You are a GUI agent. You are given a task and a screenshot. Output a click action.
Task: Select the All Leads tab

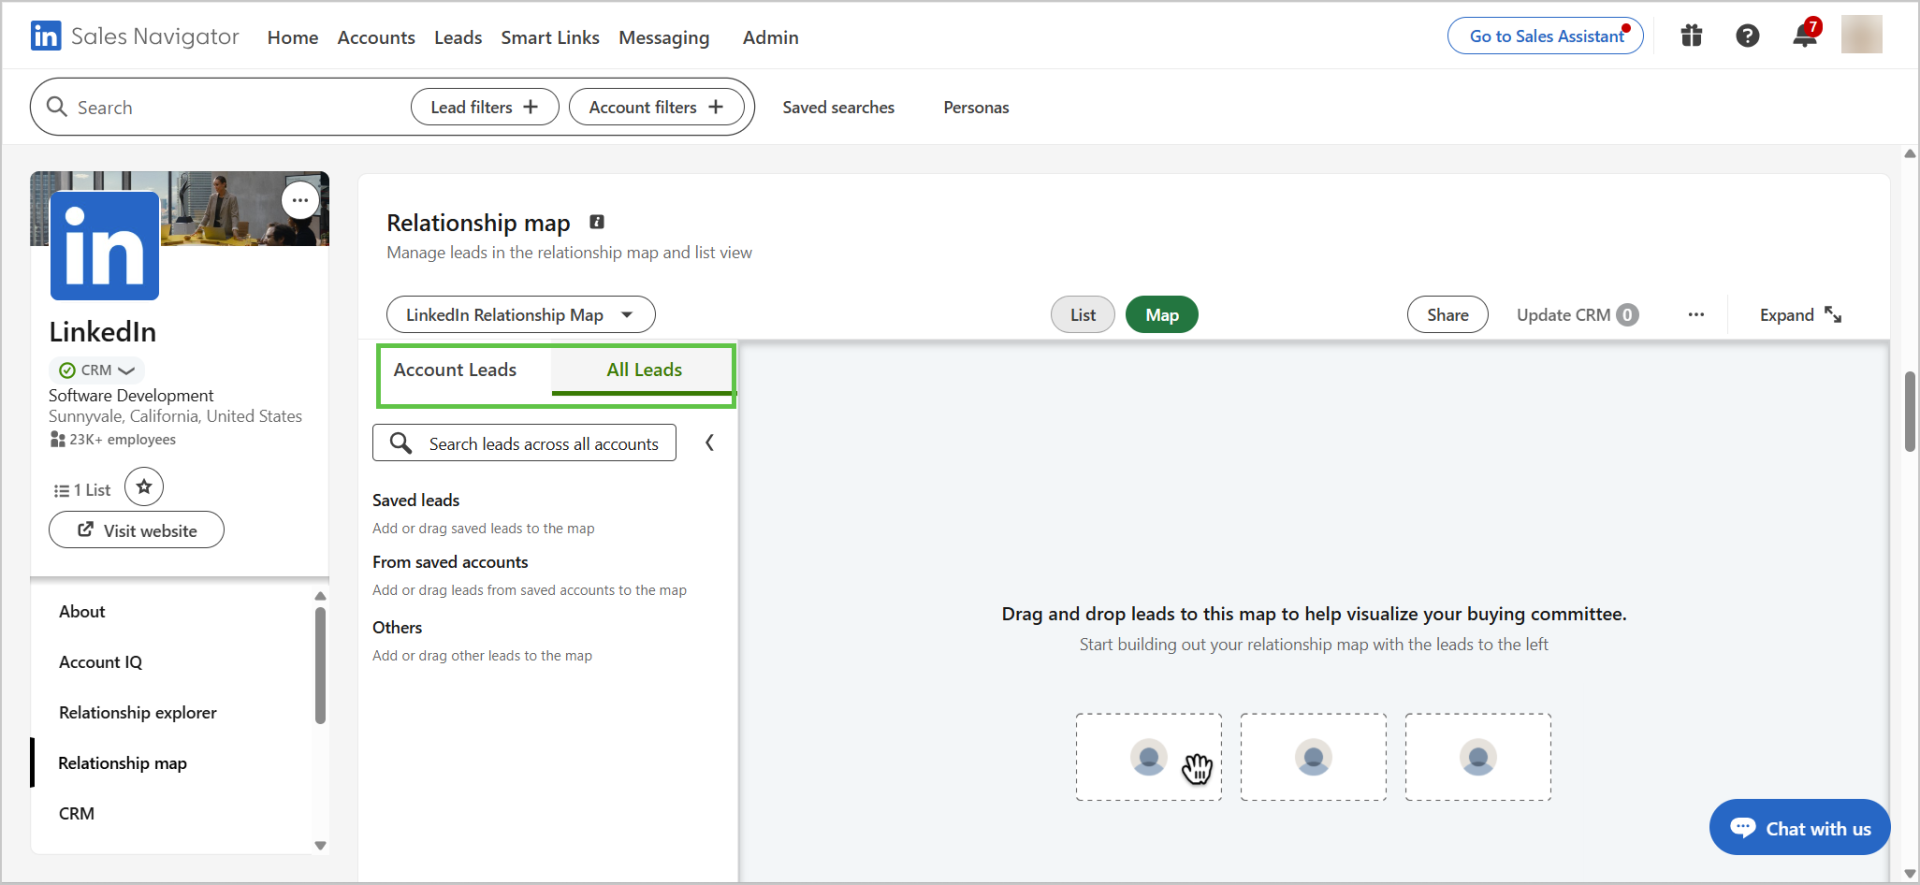(644, 370)
